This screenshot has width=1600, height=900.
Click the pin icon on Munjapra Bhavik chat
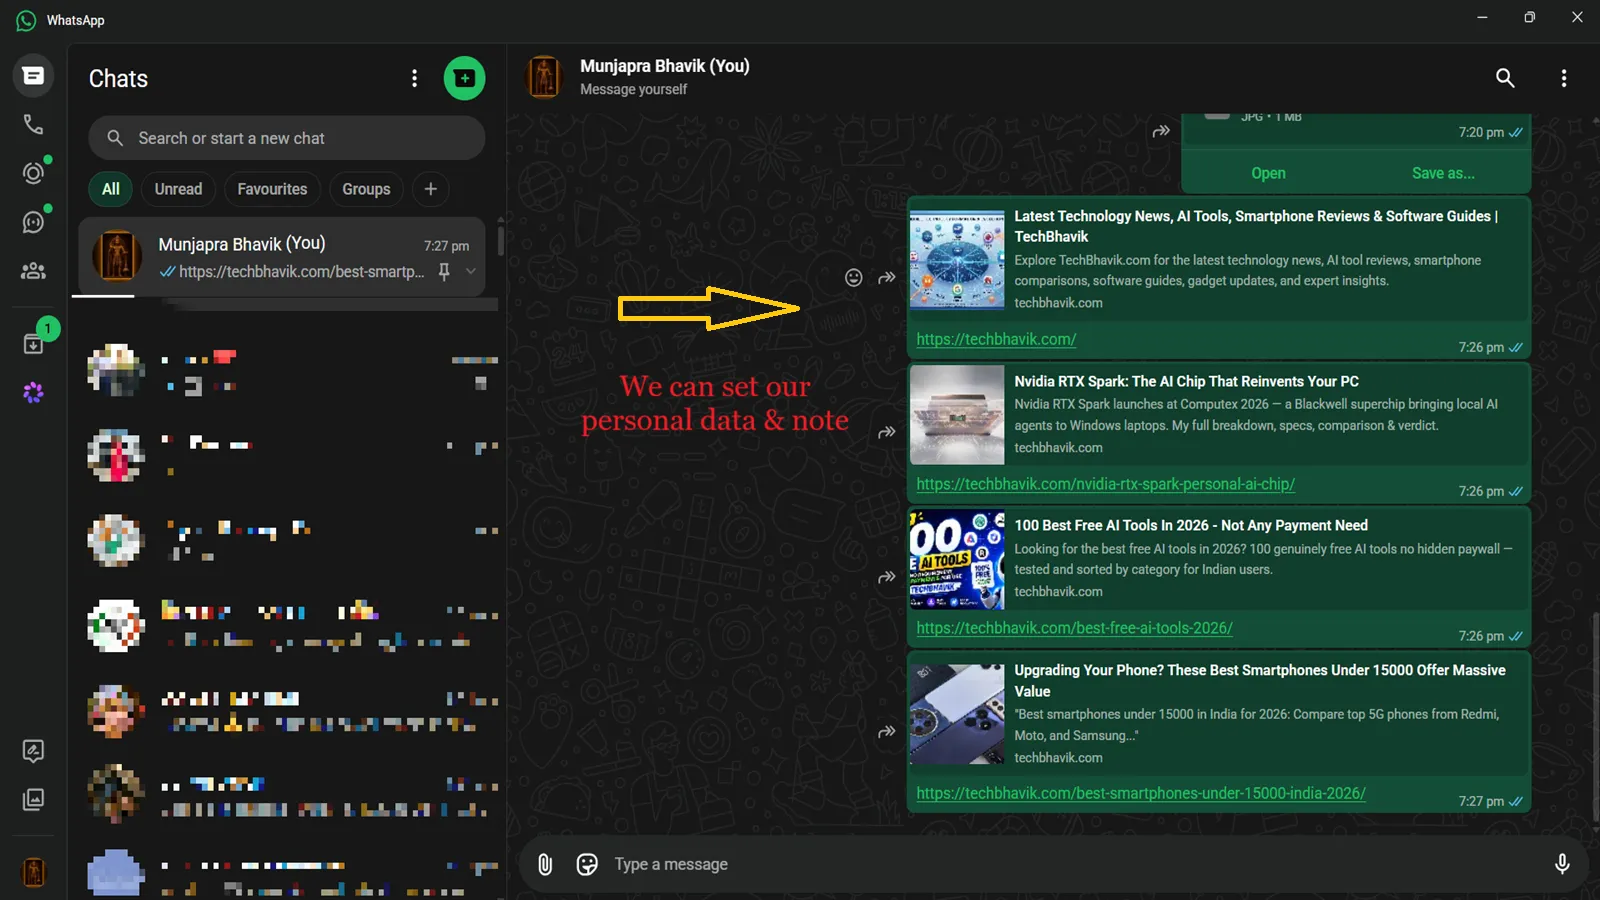[444, 271]
